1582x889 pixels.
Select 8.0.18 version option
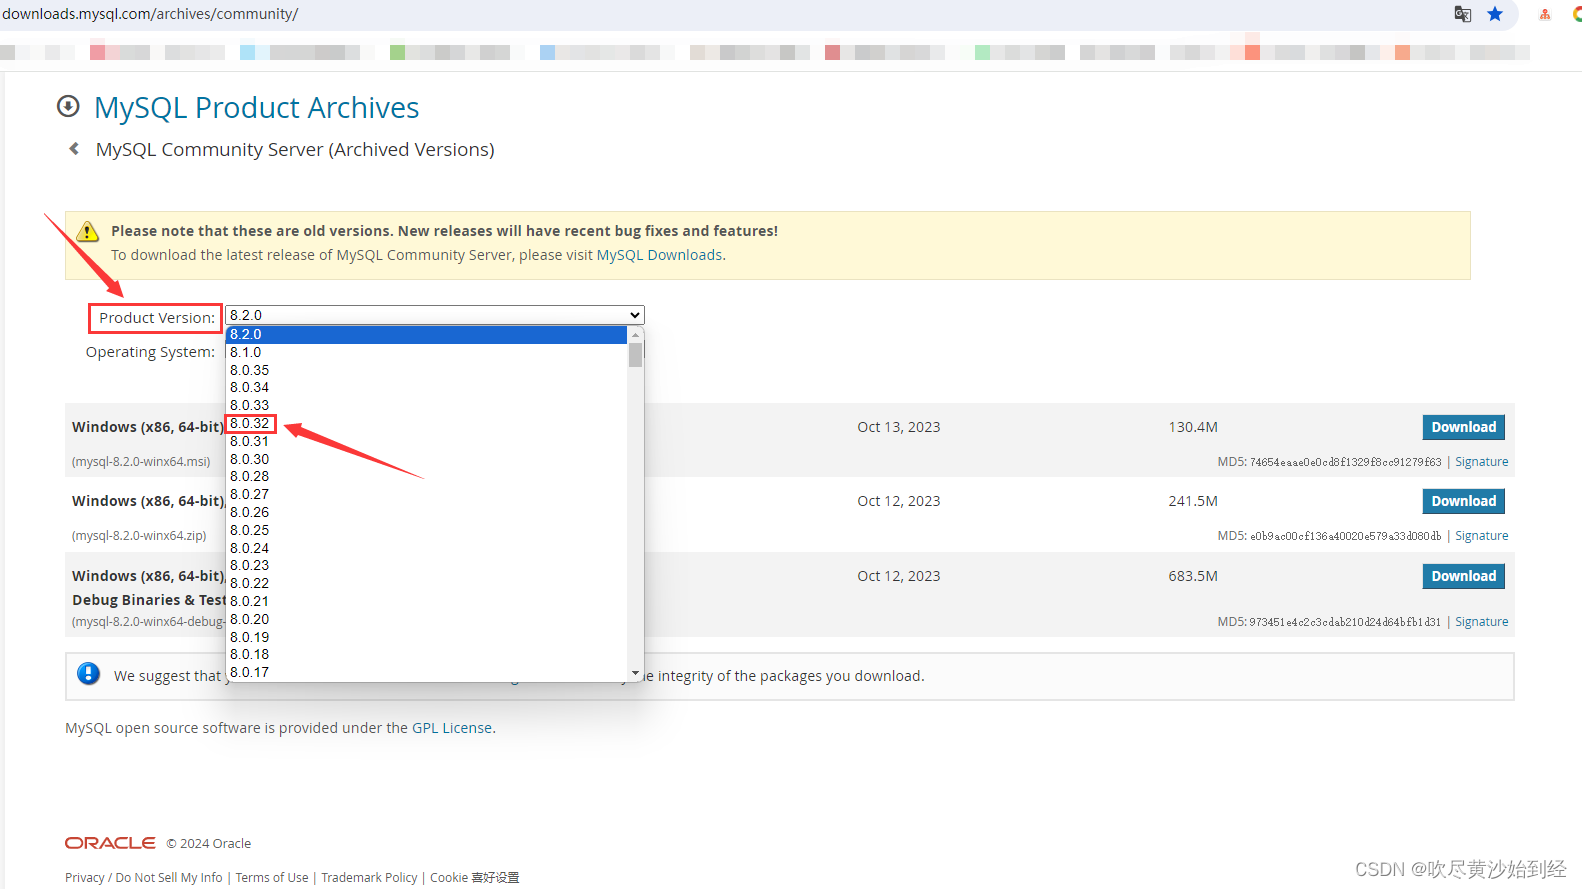click(x=426, y=654)
